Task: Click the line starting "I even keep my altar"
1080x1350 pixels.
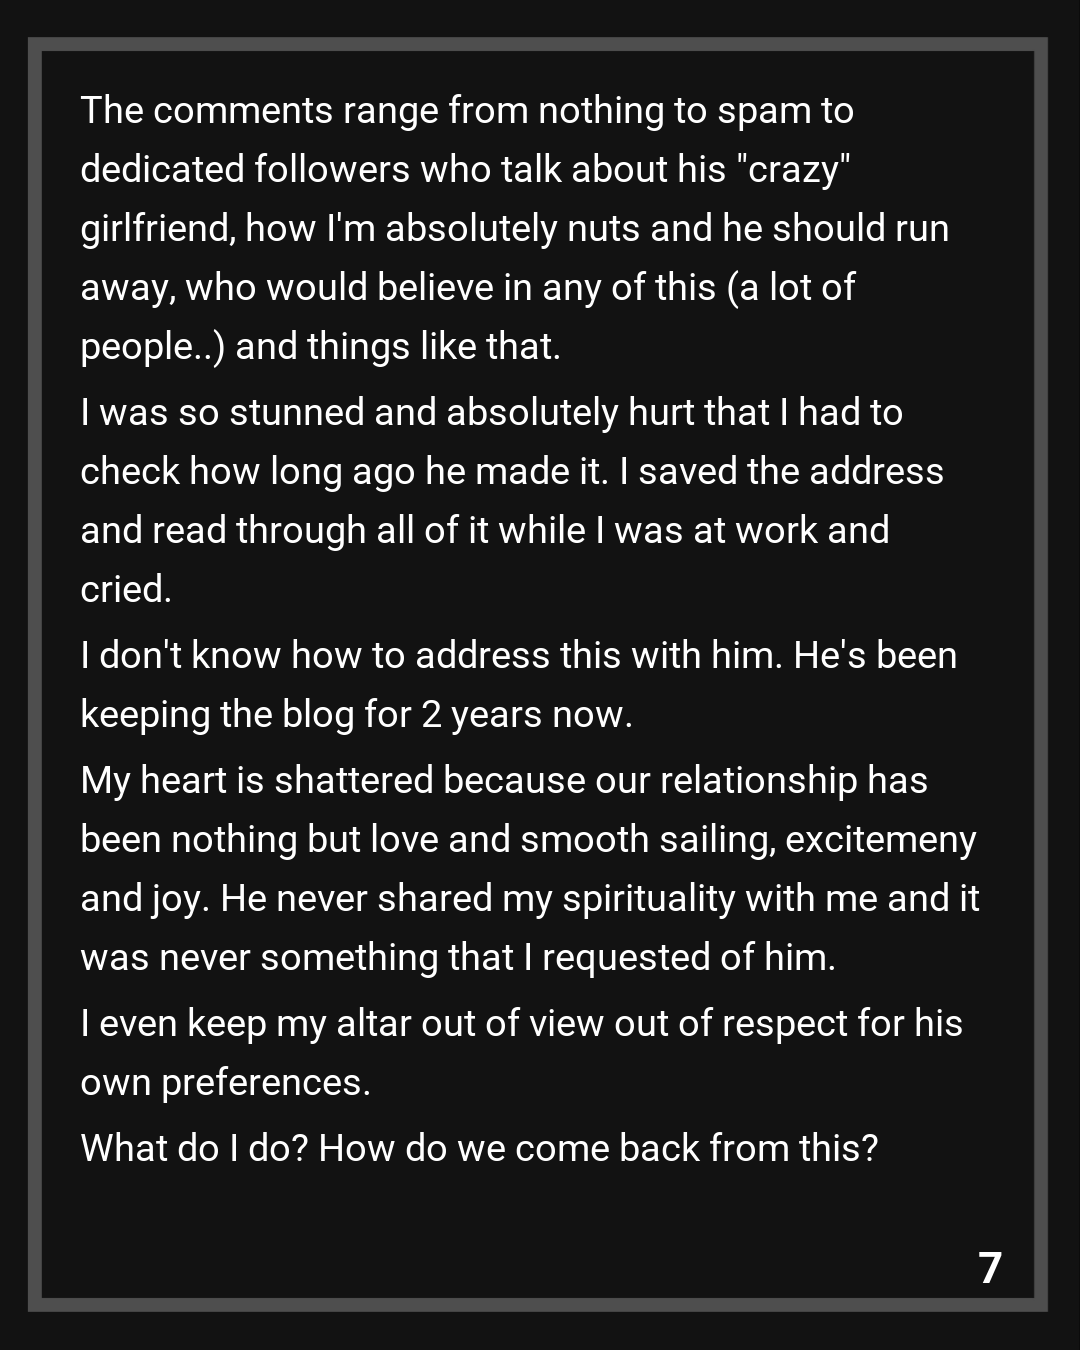Action: coord(520,1023)
